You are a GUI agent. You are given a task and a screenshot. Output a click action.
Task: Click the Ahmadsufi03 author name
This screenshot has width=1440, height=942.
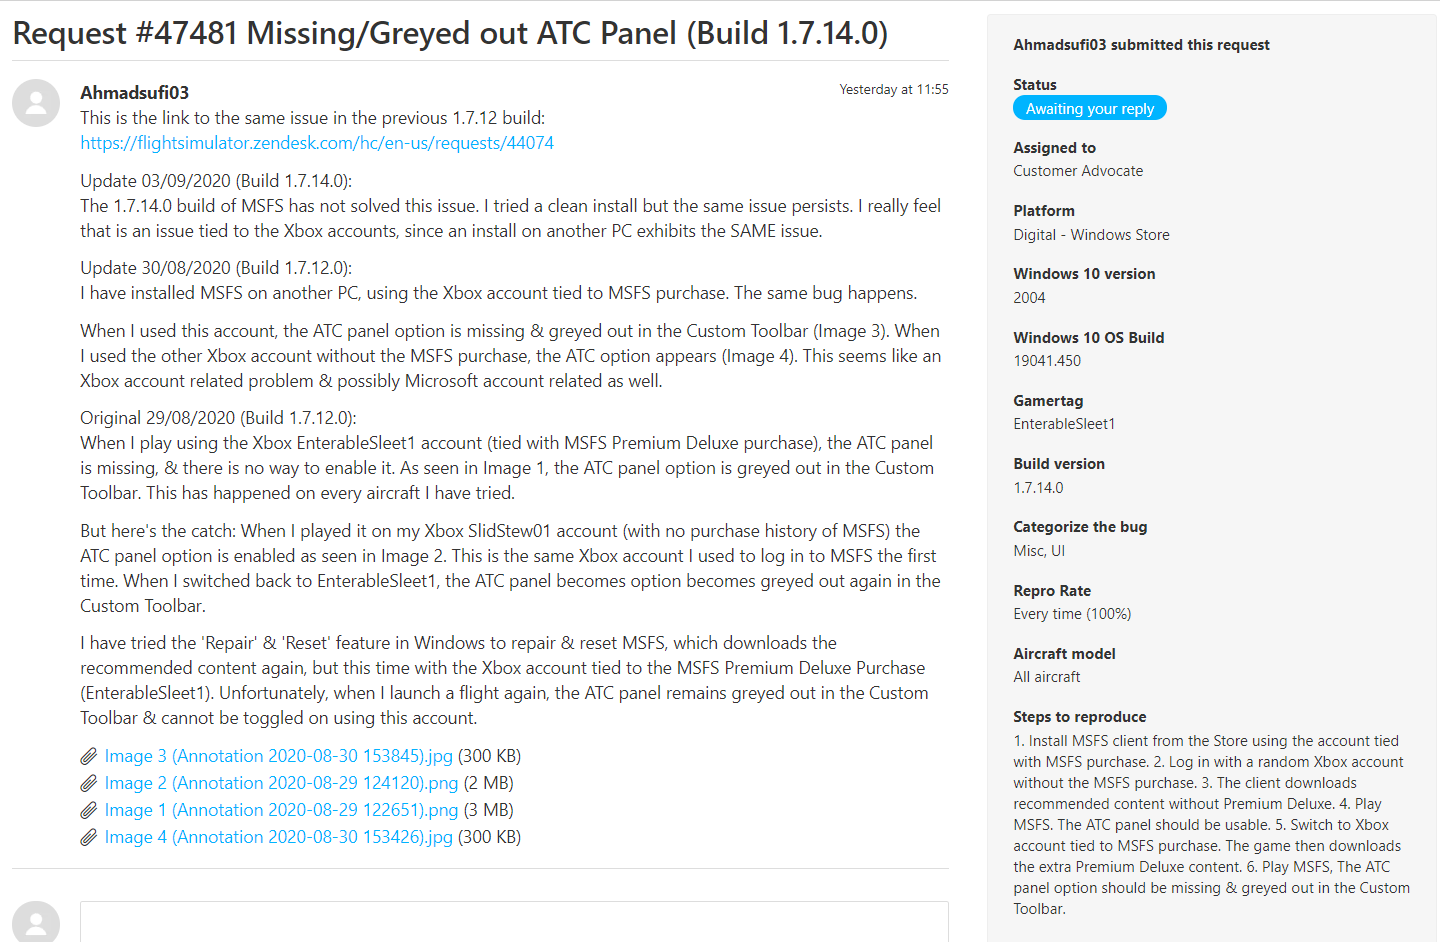134,93
